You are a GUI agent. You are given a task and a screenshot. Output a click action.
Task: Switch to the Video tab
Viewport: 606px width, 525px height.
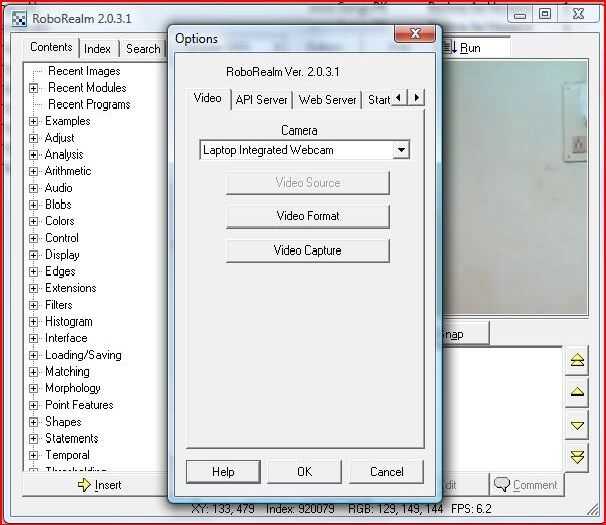208,98
